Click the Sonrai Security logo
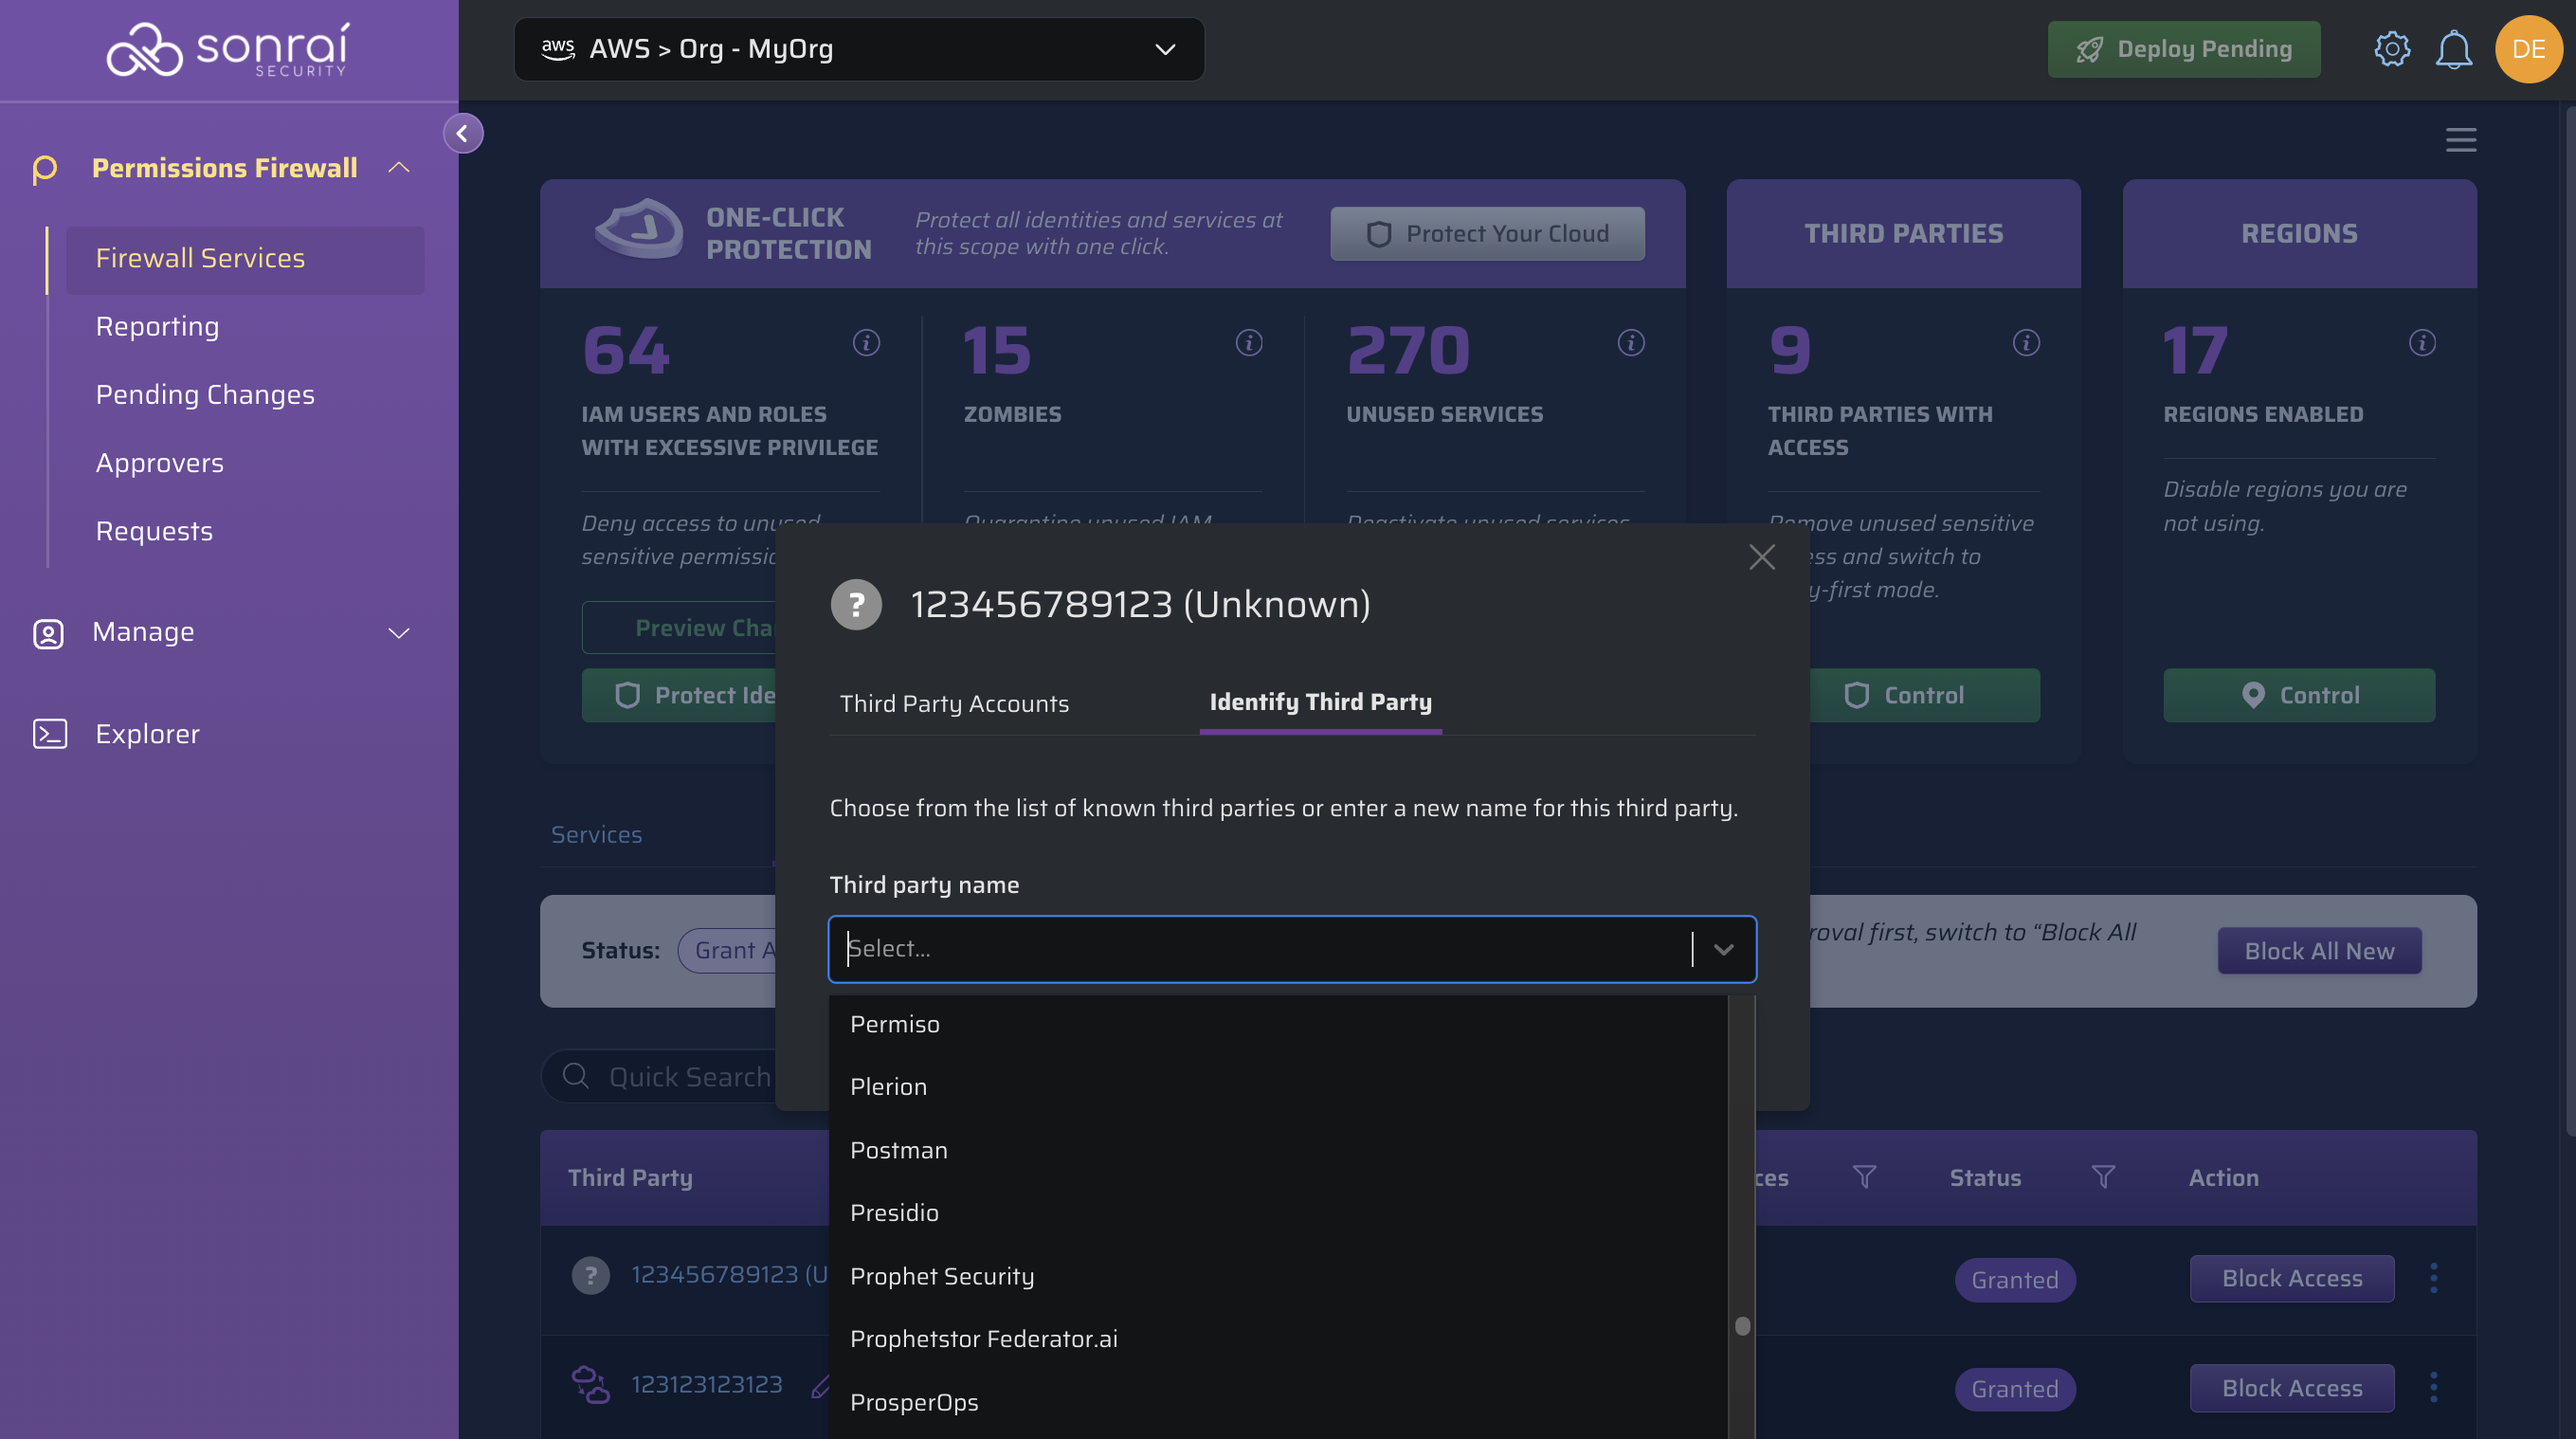 pyautogui.click(x=228, y=49)
